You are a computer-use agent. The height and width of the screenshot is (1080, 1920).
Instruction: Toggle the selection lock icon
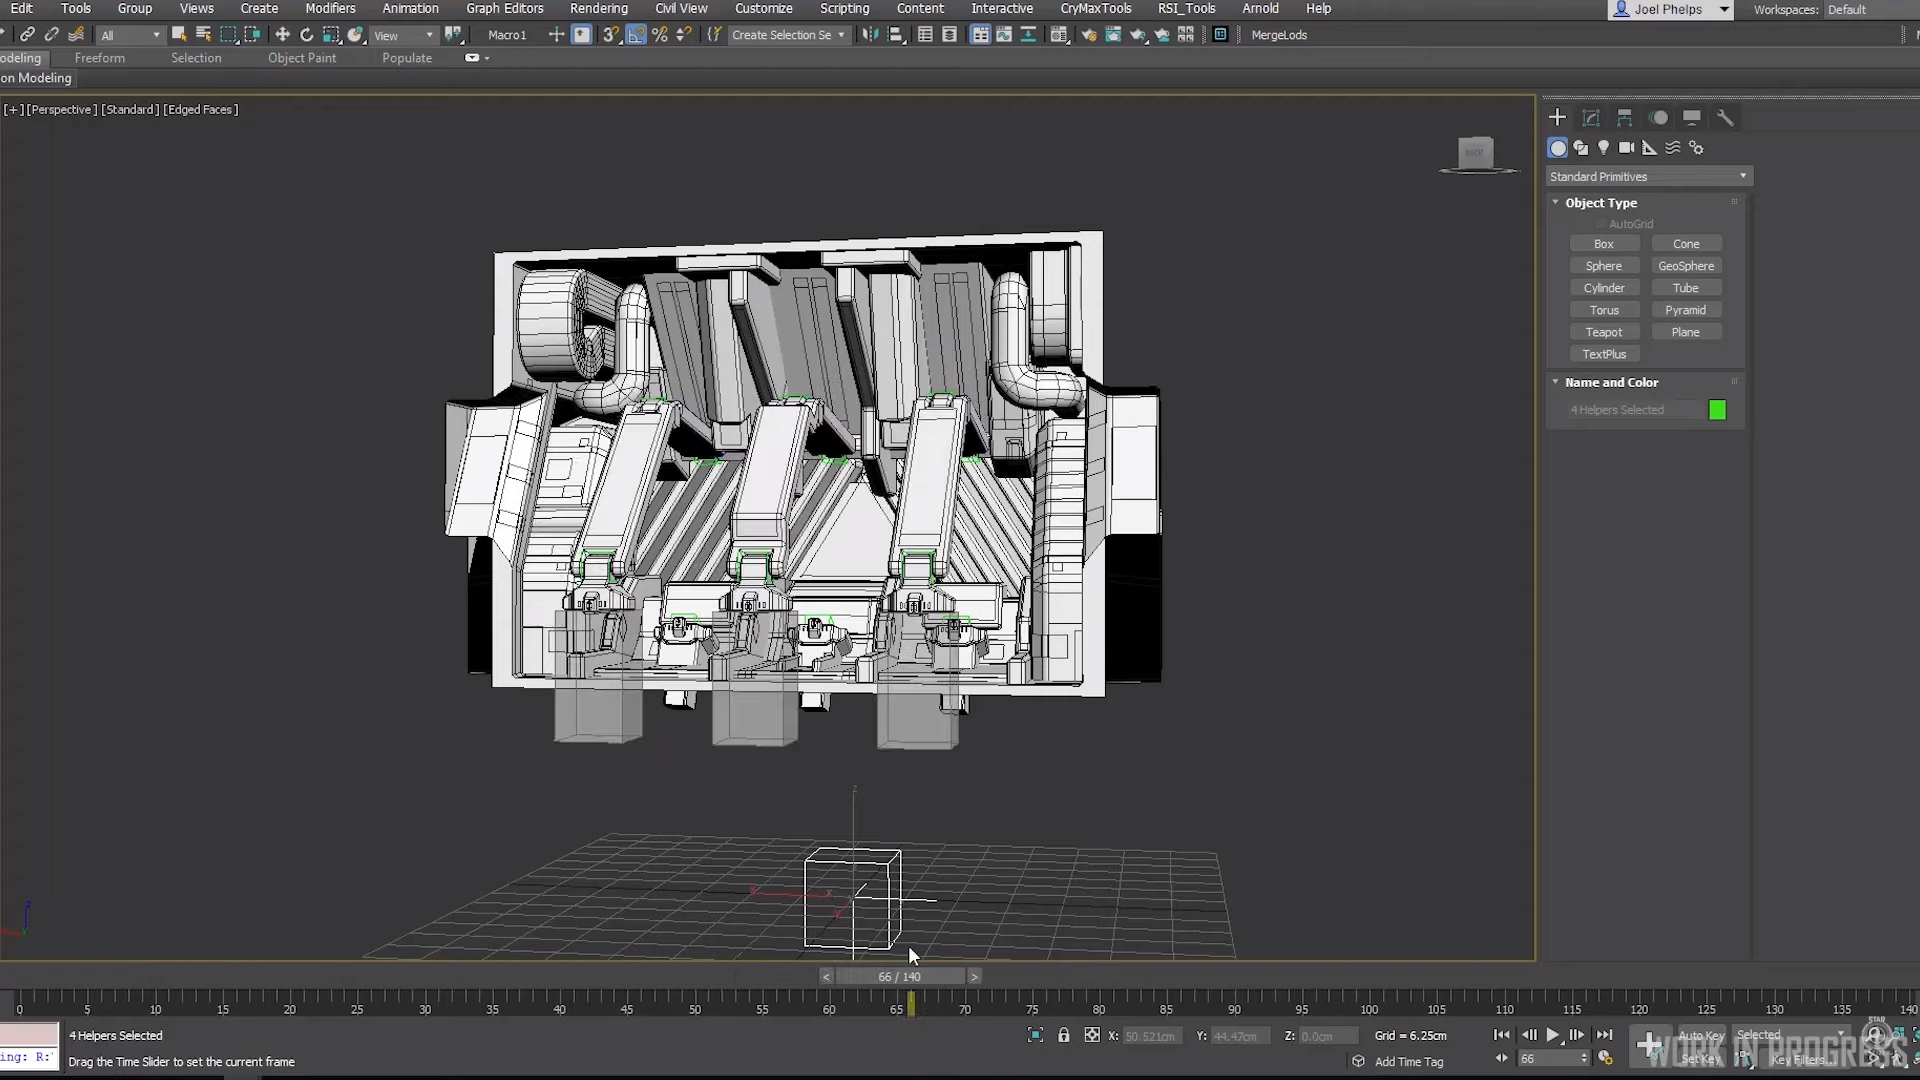pos(1064,1036)
